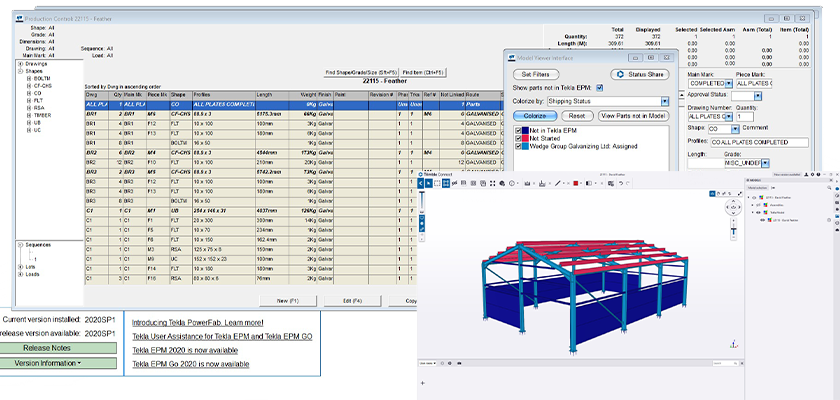Open Introducing Tekla PowerFab link
This screenshot has width=840, height=400.
[198, 322]
